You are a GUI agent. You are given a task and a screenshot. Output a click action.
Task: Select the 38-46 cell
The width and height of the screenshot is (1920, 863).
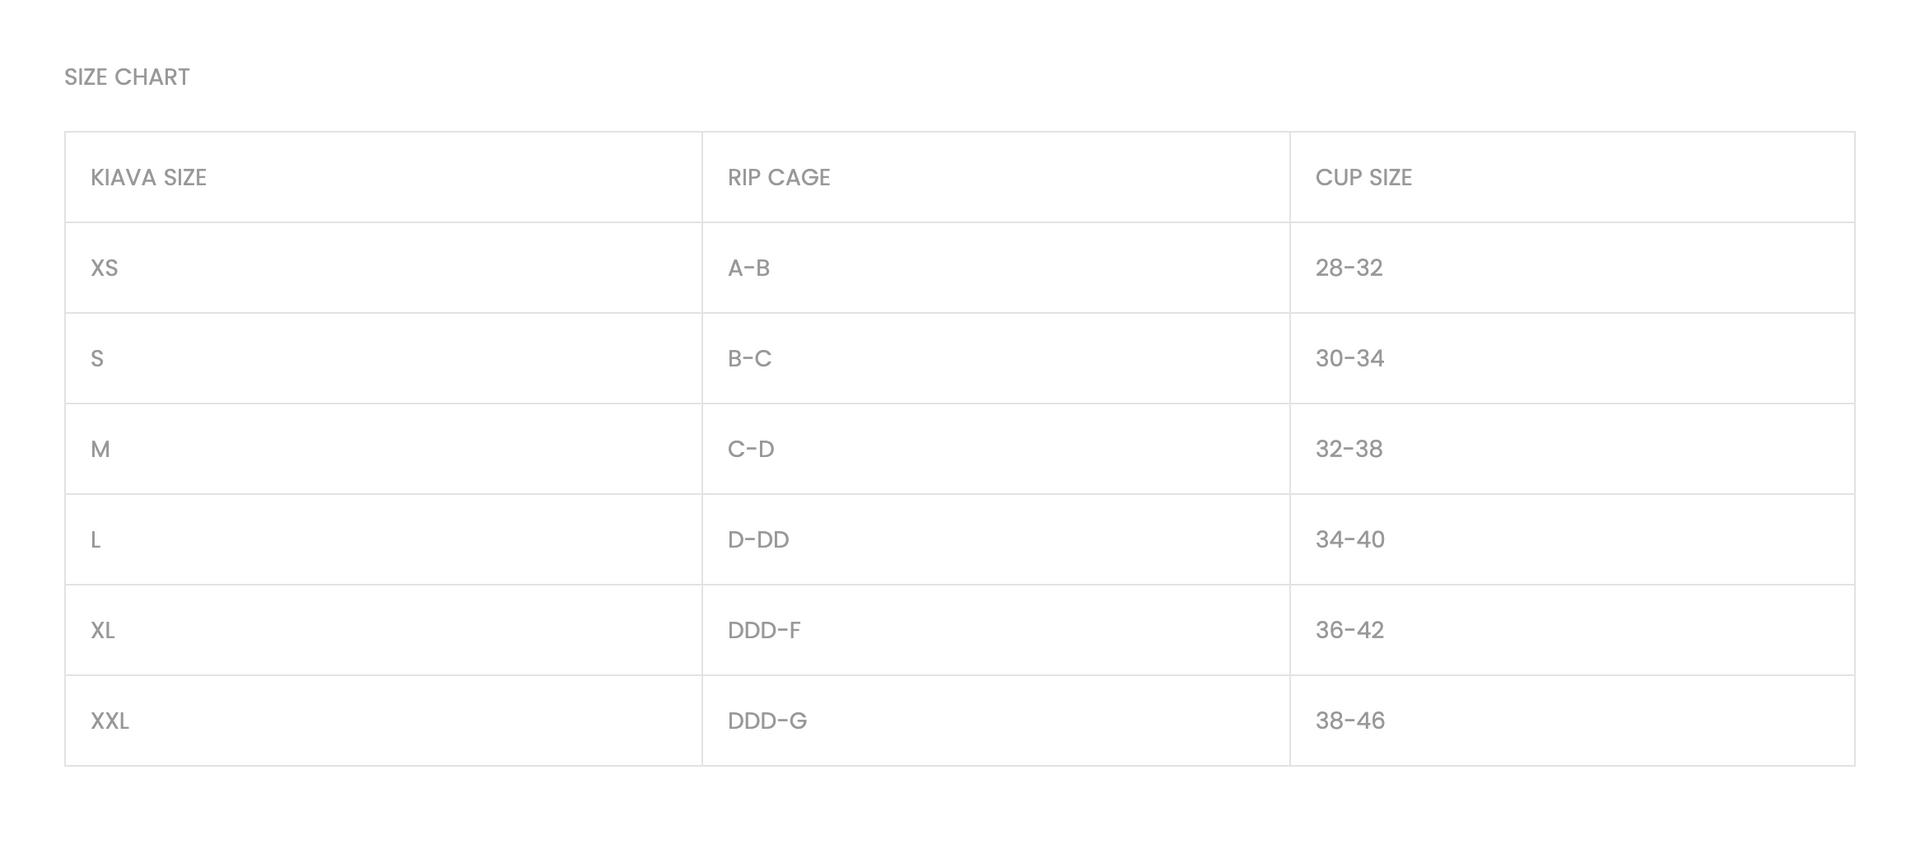pos(1350,721)
